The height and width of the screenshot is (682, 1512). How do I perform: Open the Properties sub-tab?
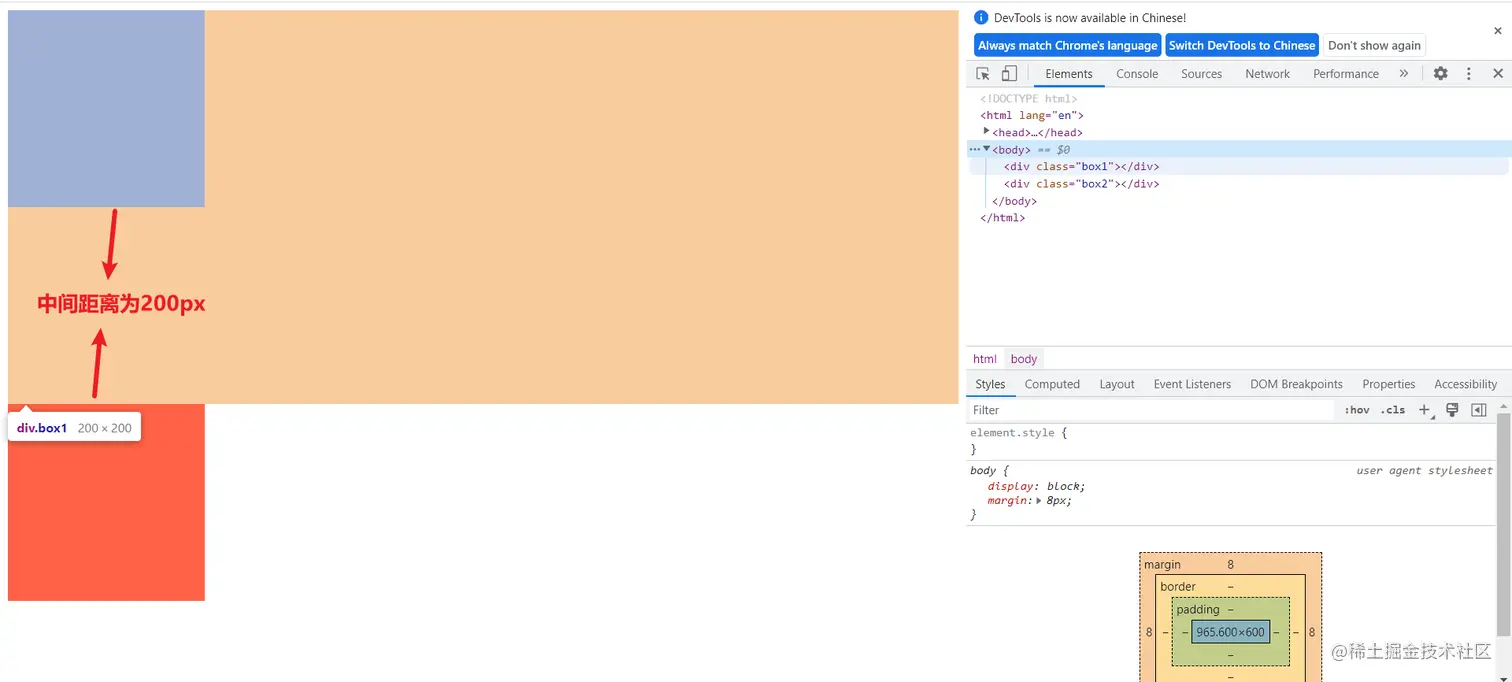[1388, 384]
